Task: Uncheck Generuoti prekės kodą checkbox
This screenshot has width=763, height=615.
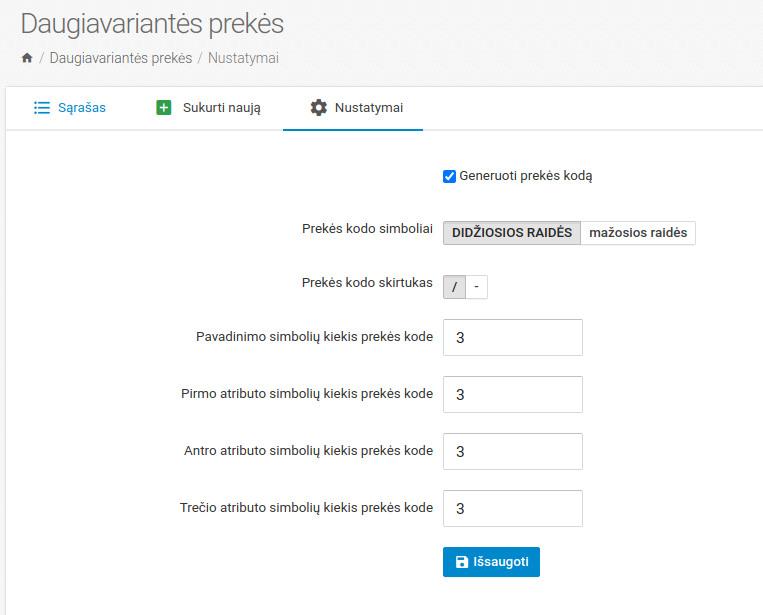Action: pos(450,176)
